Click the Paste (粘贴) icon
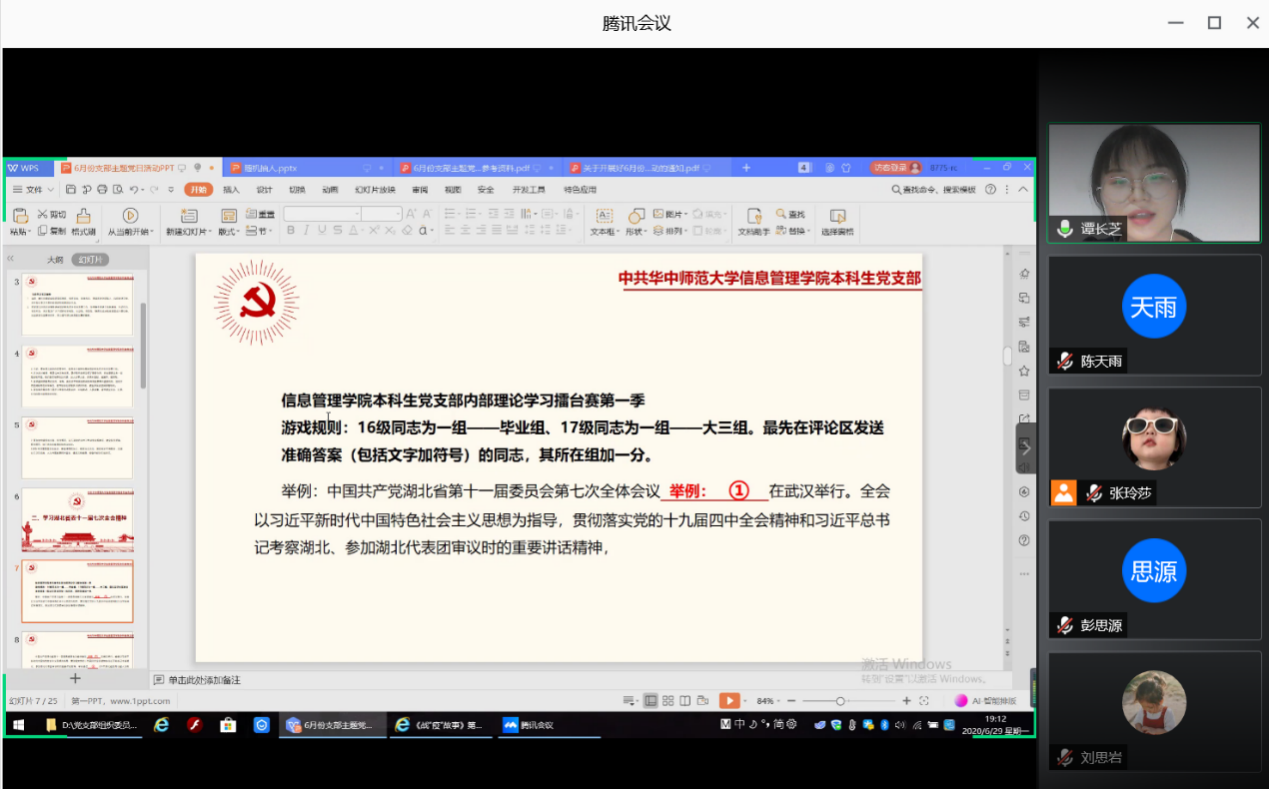Image resolution: width=1269 pixels, height=789 pixels. [x=19, y=216]
